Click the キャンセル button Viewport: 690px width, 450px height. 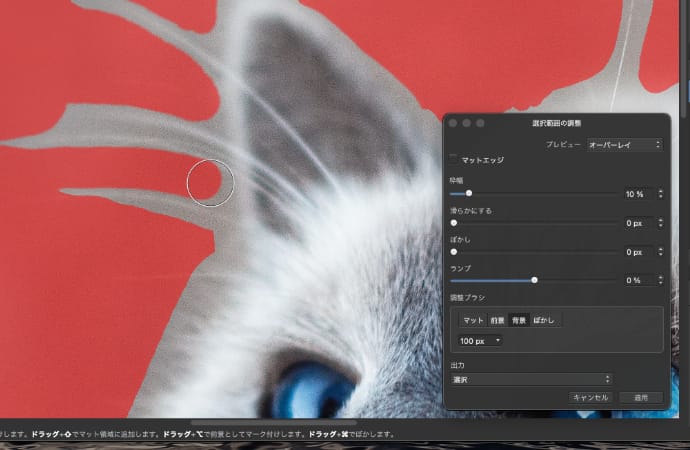point(590,397)
